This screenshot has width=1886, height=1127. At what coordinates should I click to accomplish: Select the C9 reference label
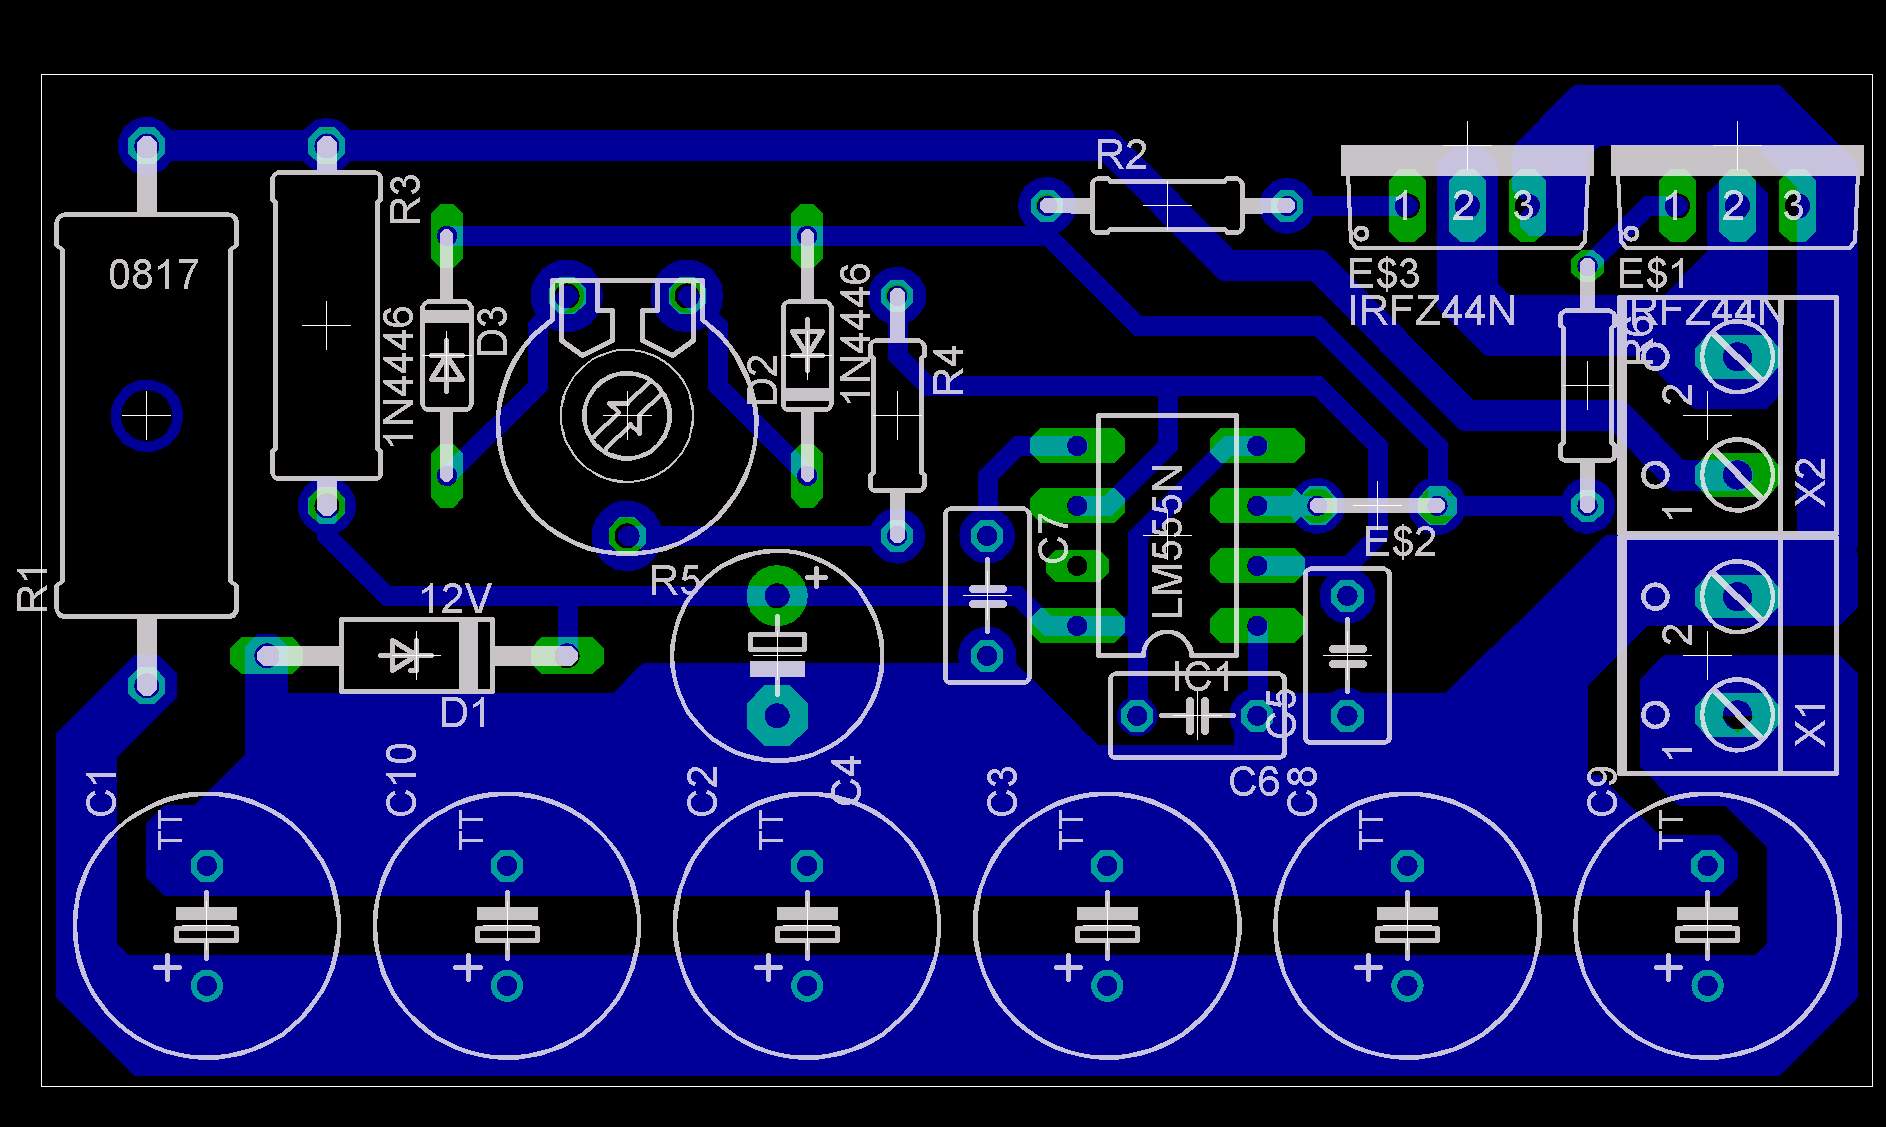pos(1602,790)
